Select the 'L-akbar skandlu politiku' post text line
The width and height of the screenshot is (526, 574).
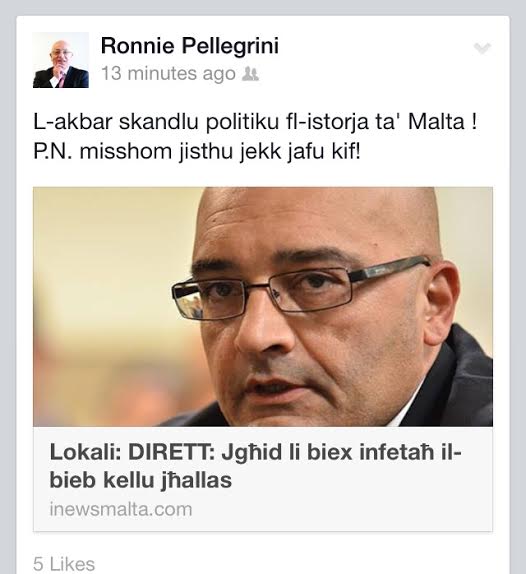click(x=255, y=121)
